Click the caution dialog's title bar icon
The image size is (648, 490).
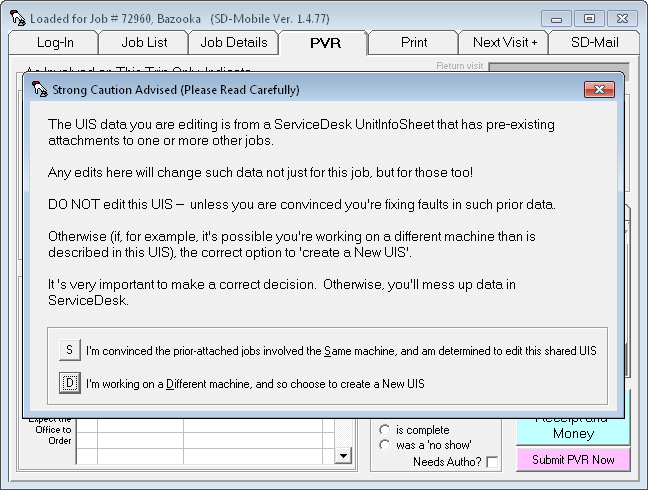click(x=40, y=90)
